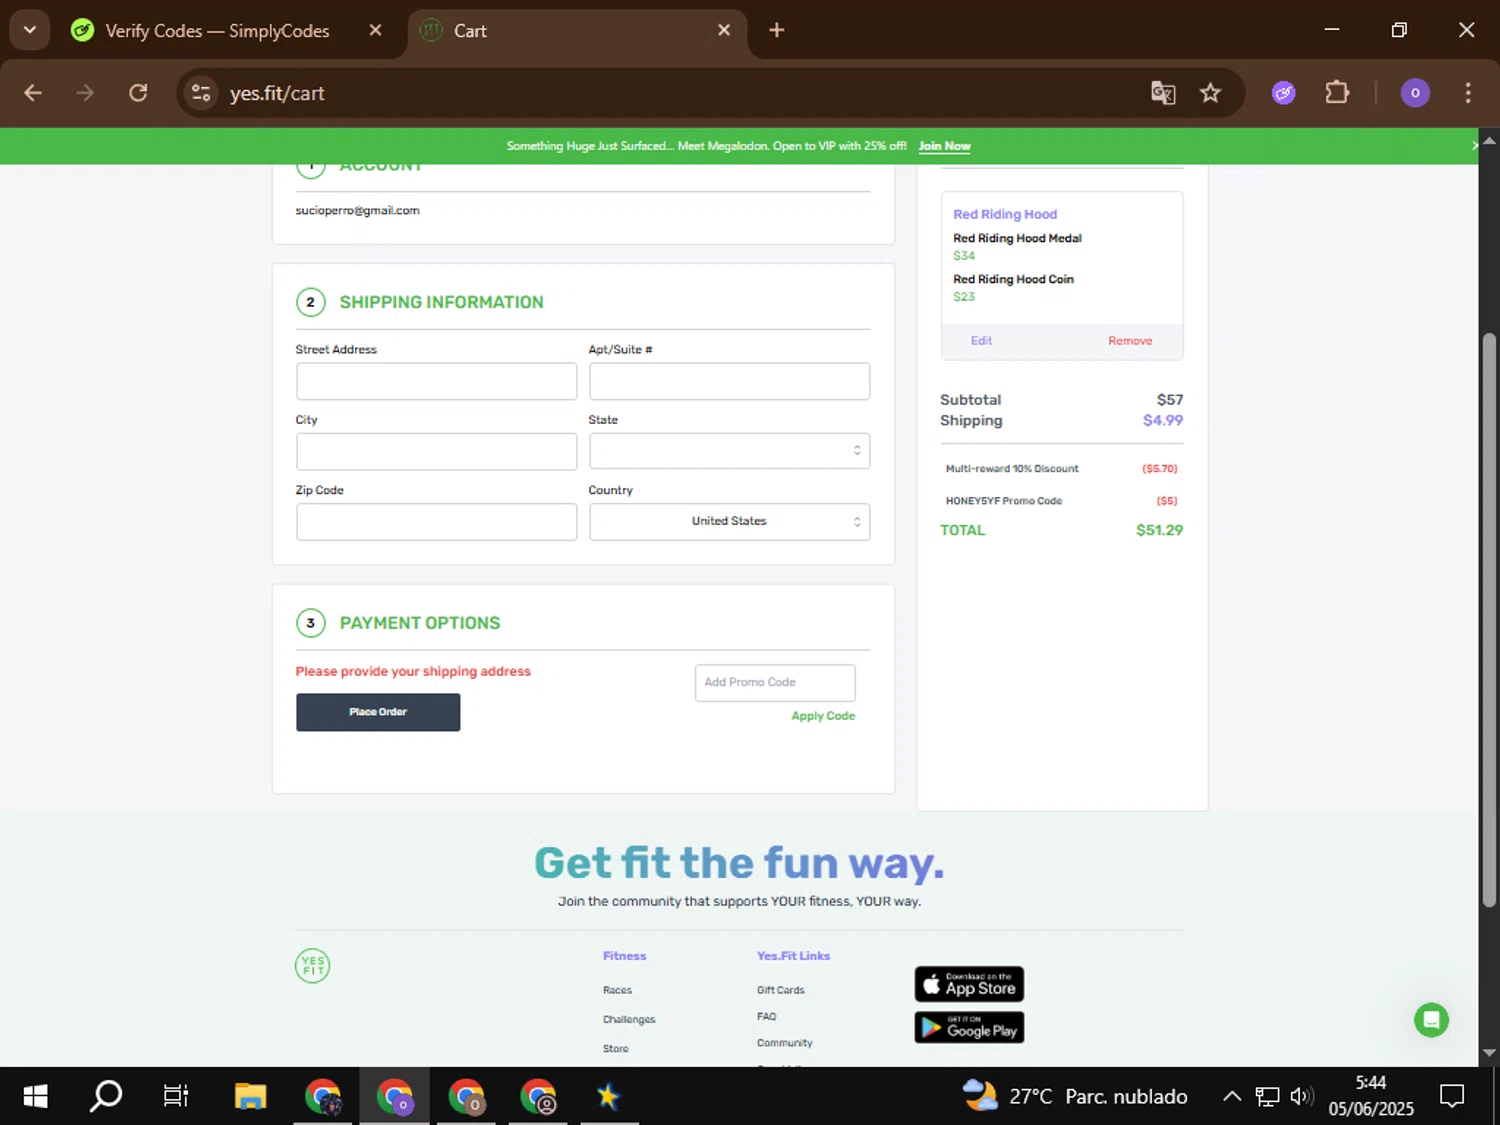1500x1125 pixels.
Task: Switch to Verify Codes — SimplyCodes tab
Action: [x=217, y=31]
